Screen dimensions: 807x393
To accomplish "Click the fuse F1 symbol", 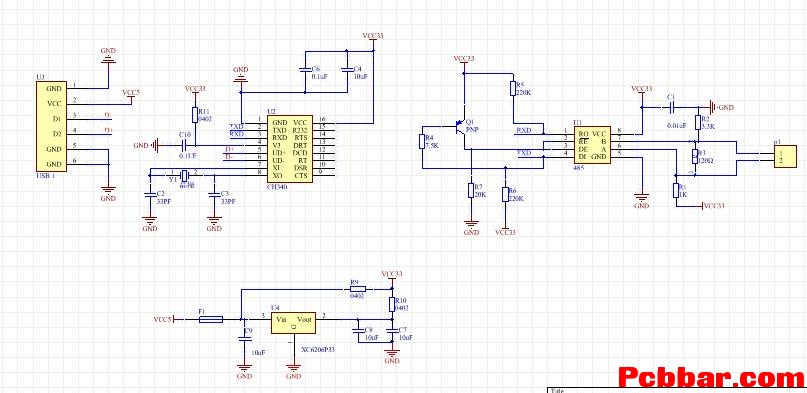I will (210, 319).
